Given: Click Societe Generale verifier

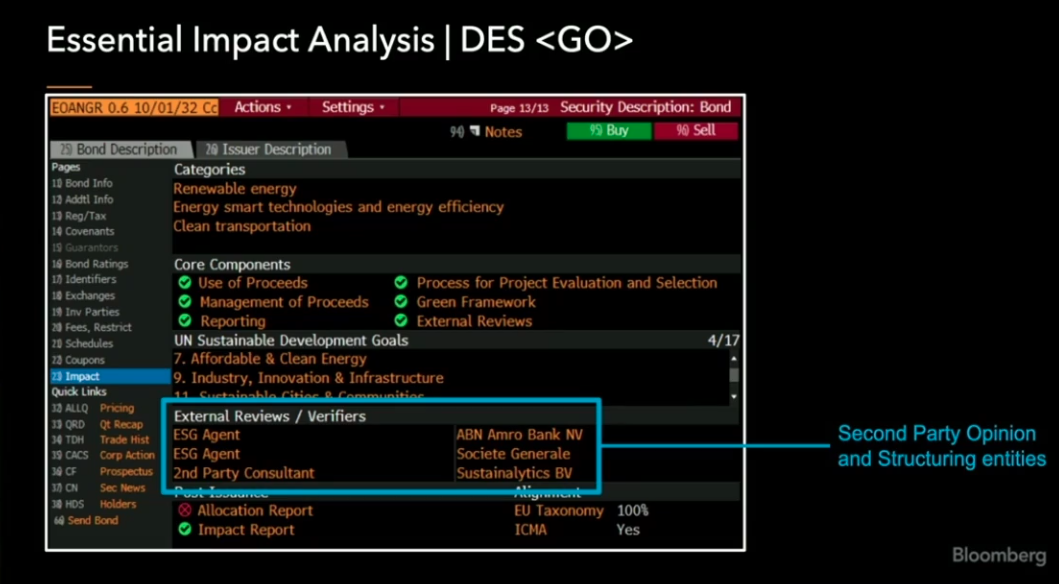Looking at the screenshot, I should click(x=513, y=454).
